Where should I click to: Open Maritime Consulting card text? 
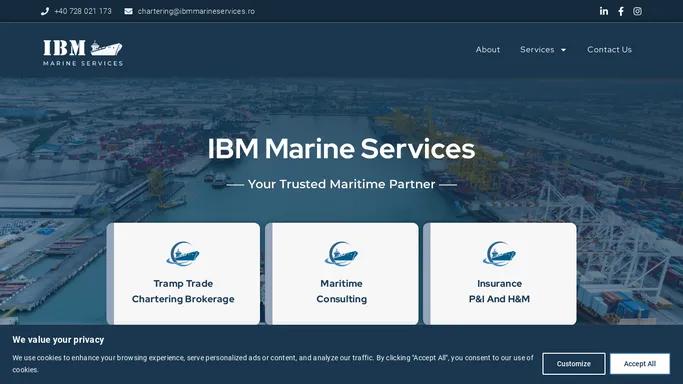coord(342,291)
